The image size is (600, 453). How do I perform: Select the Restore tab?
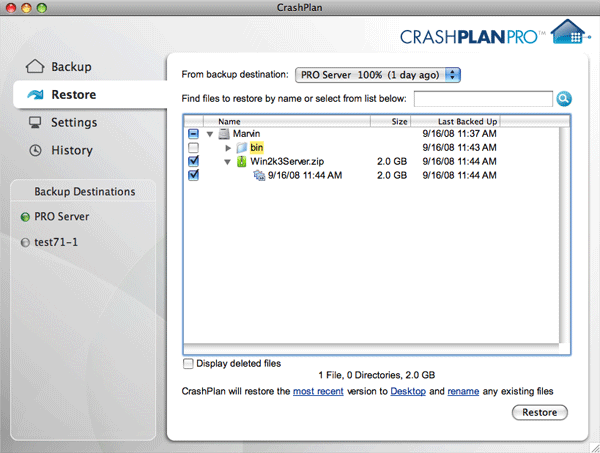pos(90,95)
